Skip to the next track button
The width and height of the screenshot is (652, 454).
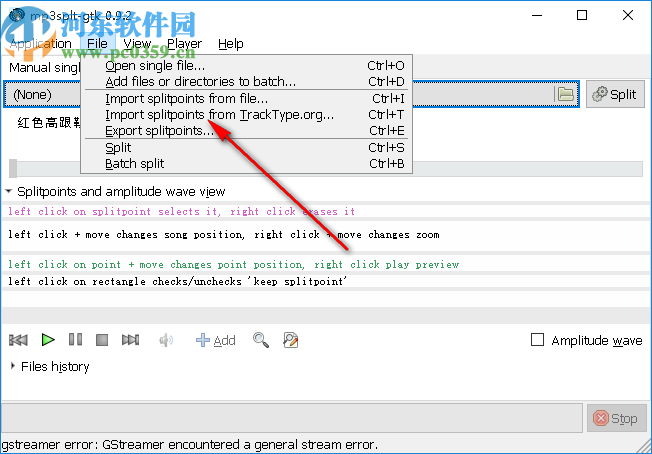coord(130,340)
